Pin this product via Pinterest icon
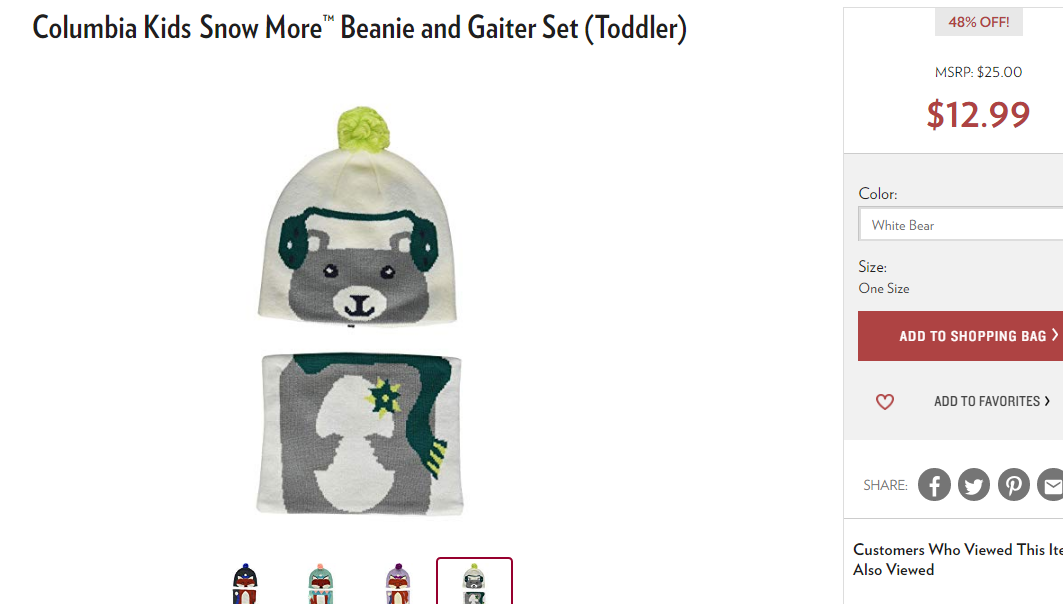This screenshot has width=1063, height=604. (1014, 485)
